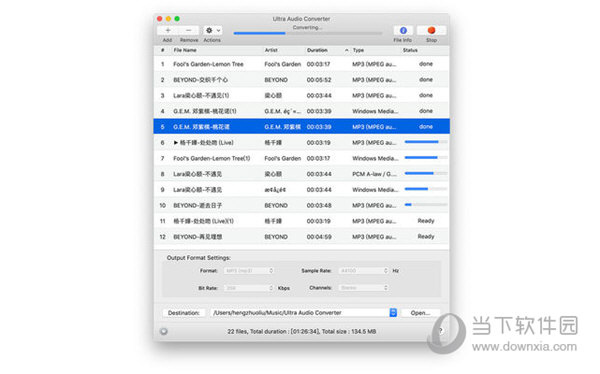
Task: Select row 9 Lara file name
Action: coord(197,189)
